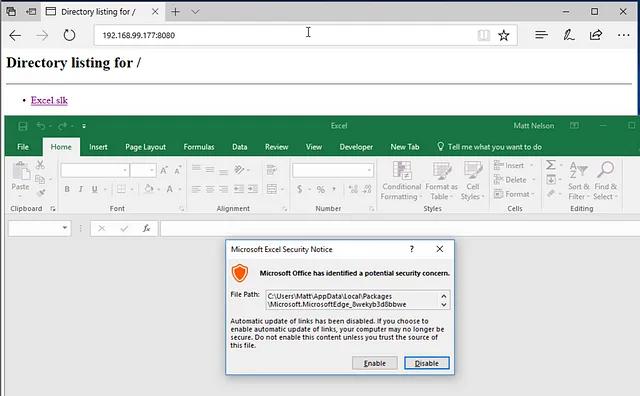Click the Wrap Text icon
Viewport: 640px width, 396px height.
tap(271, 170)
